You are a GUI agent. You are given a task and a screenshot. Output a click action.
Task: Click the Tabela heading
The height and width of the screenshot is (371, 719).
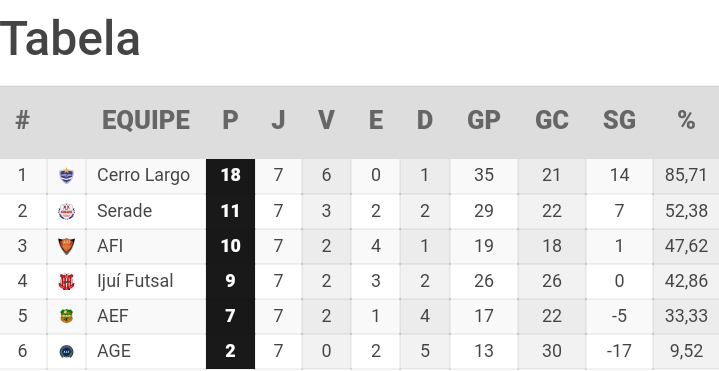tap(70, 39)
